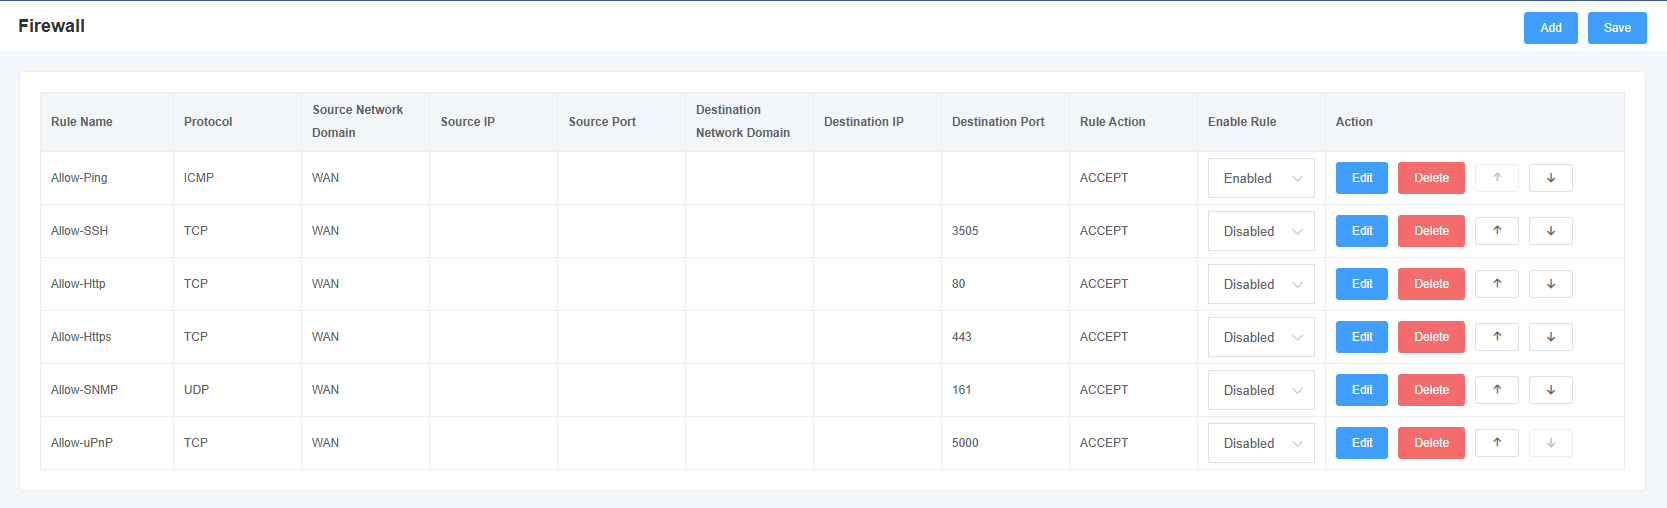Screen dimensions: 1667x508
Task: Edit the Allow-SSH rule
Action: (x=1362, y=231)
